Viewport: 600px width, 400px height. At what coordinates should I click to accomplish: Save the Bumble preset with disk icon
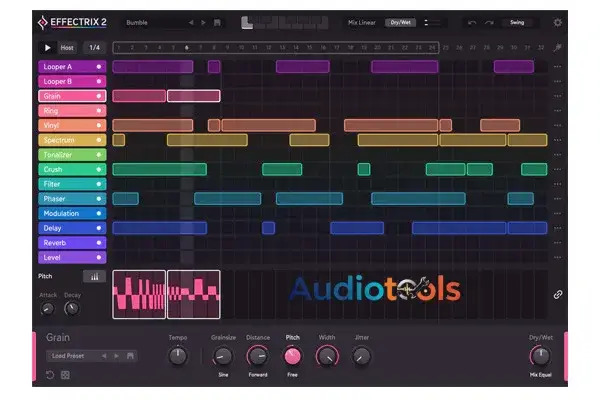click(217, 23)
